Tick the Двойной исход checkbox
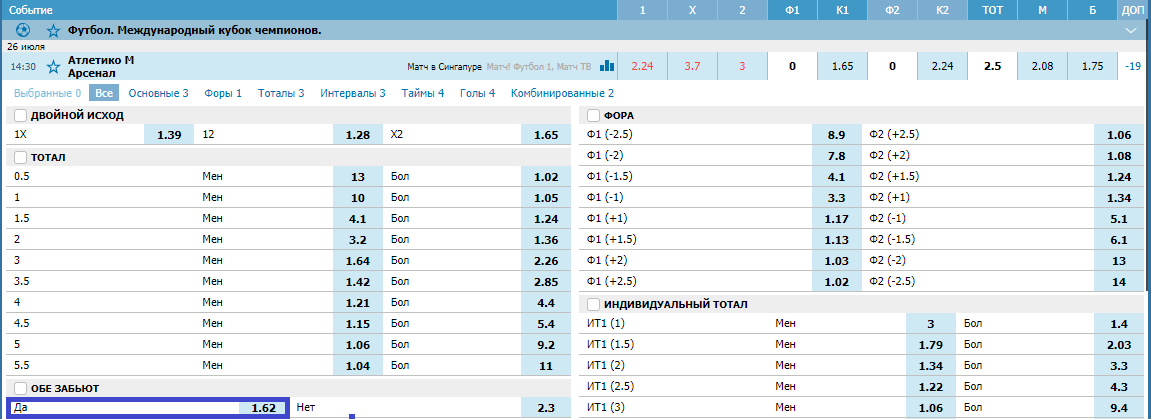This screenshot has width=1151, height=419. pos(20,116)
